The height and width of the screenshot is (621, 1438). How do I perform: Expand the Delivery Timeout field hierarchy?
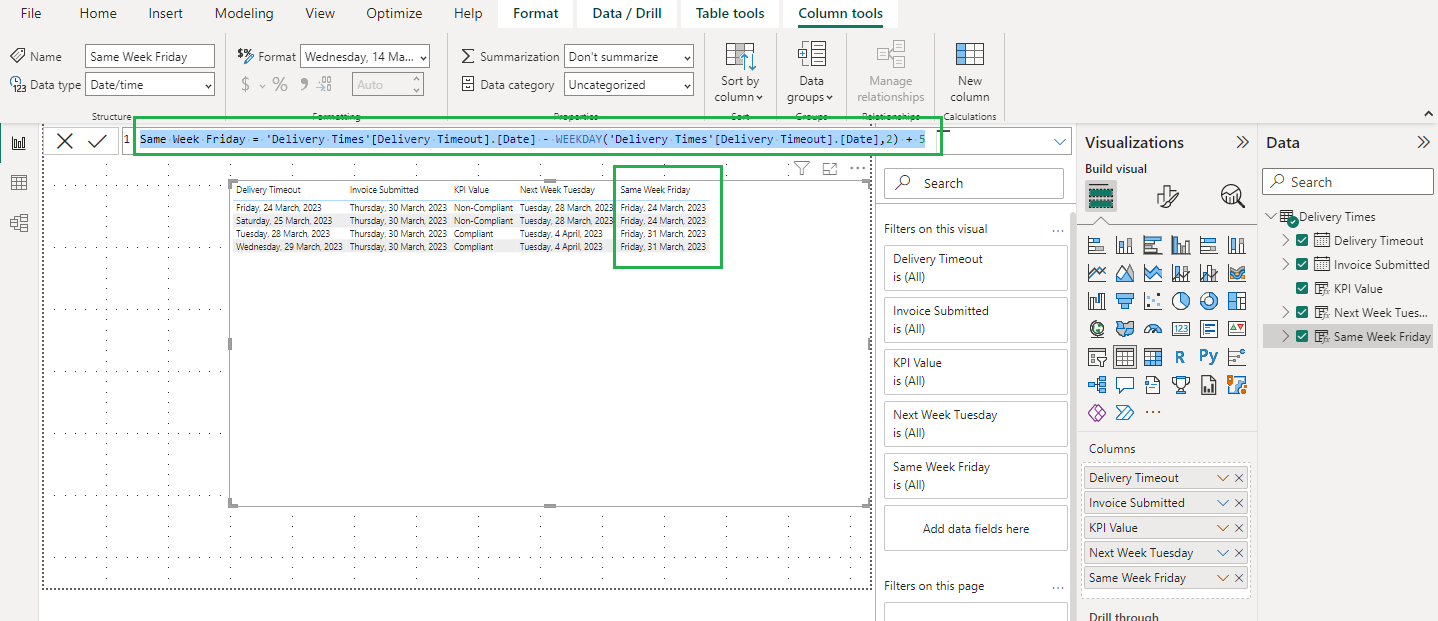click(1286, 240)
